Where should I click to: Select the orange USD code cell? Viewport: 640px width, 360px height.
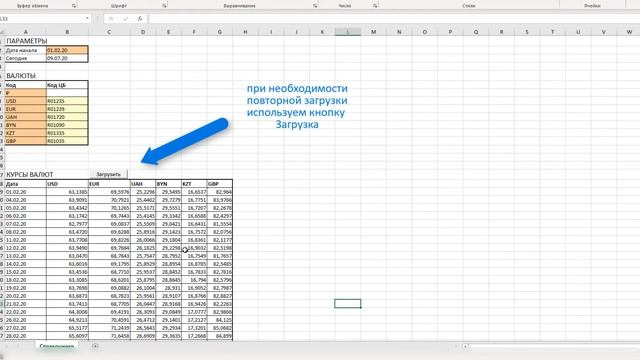26,101
